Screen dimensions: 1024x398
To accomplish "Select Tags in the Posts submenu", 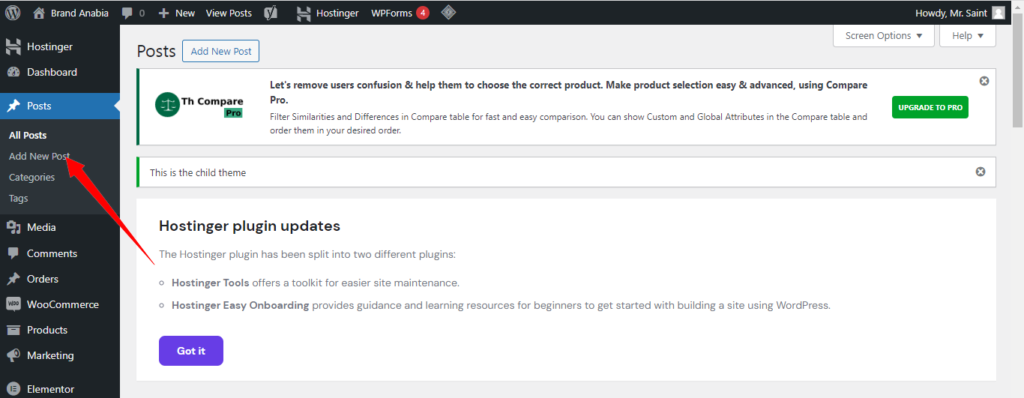I will pyautogui.click(x=18, y=198).
